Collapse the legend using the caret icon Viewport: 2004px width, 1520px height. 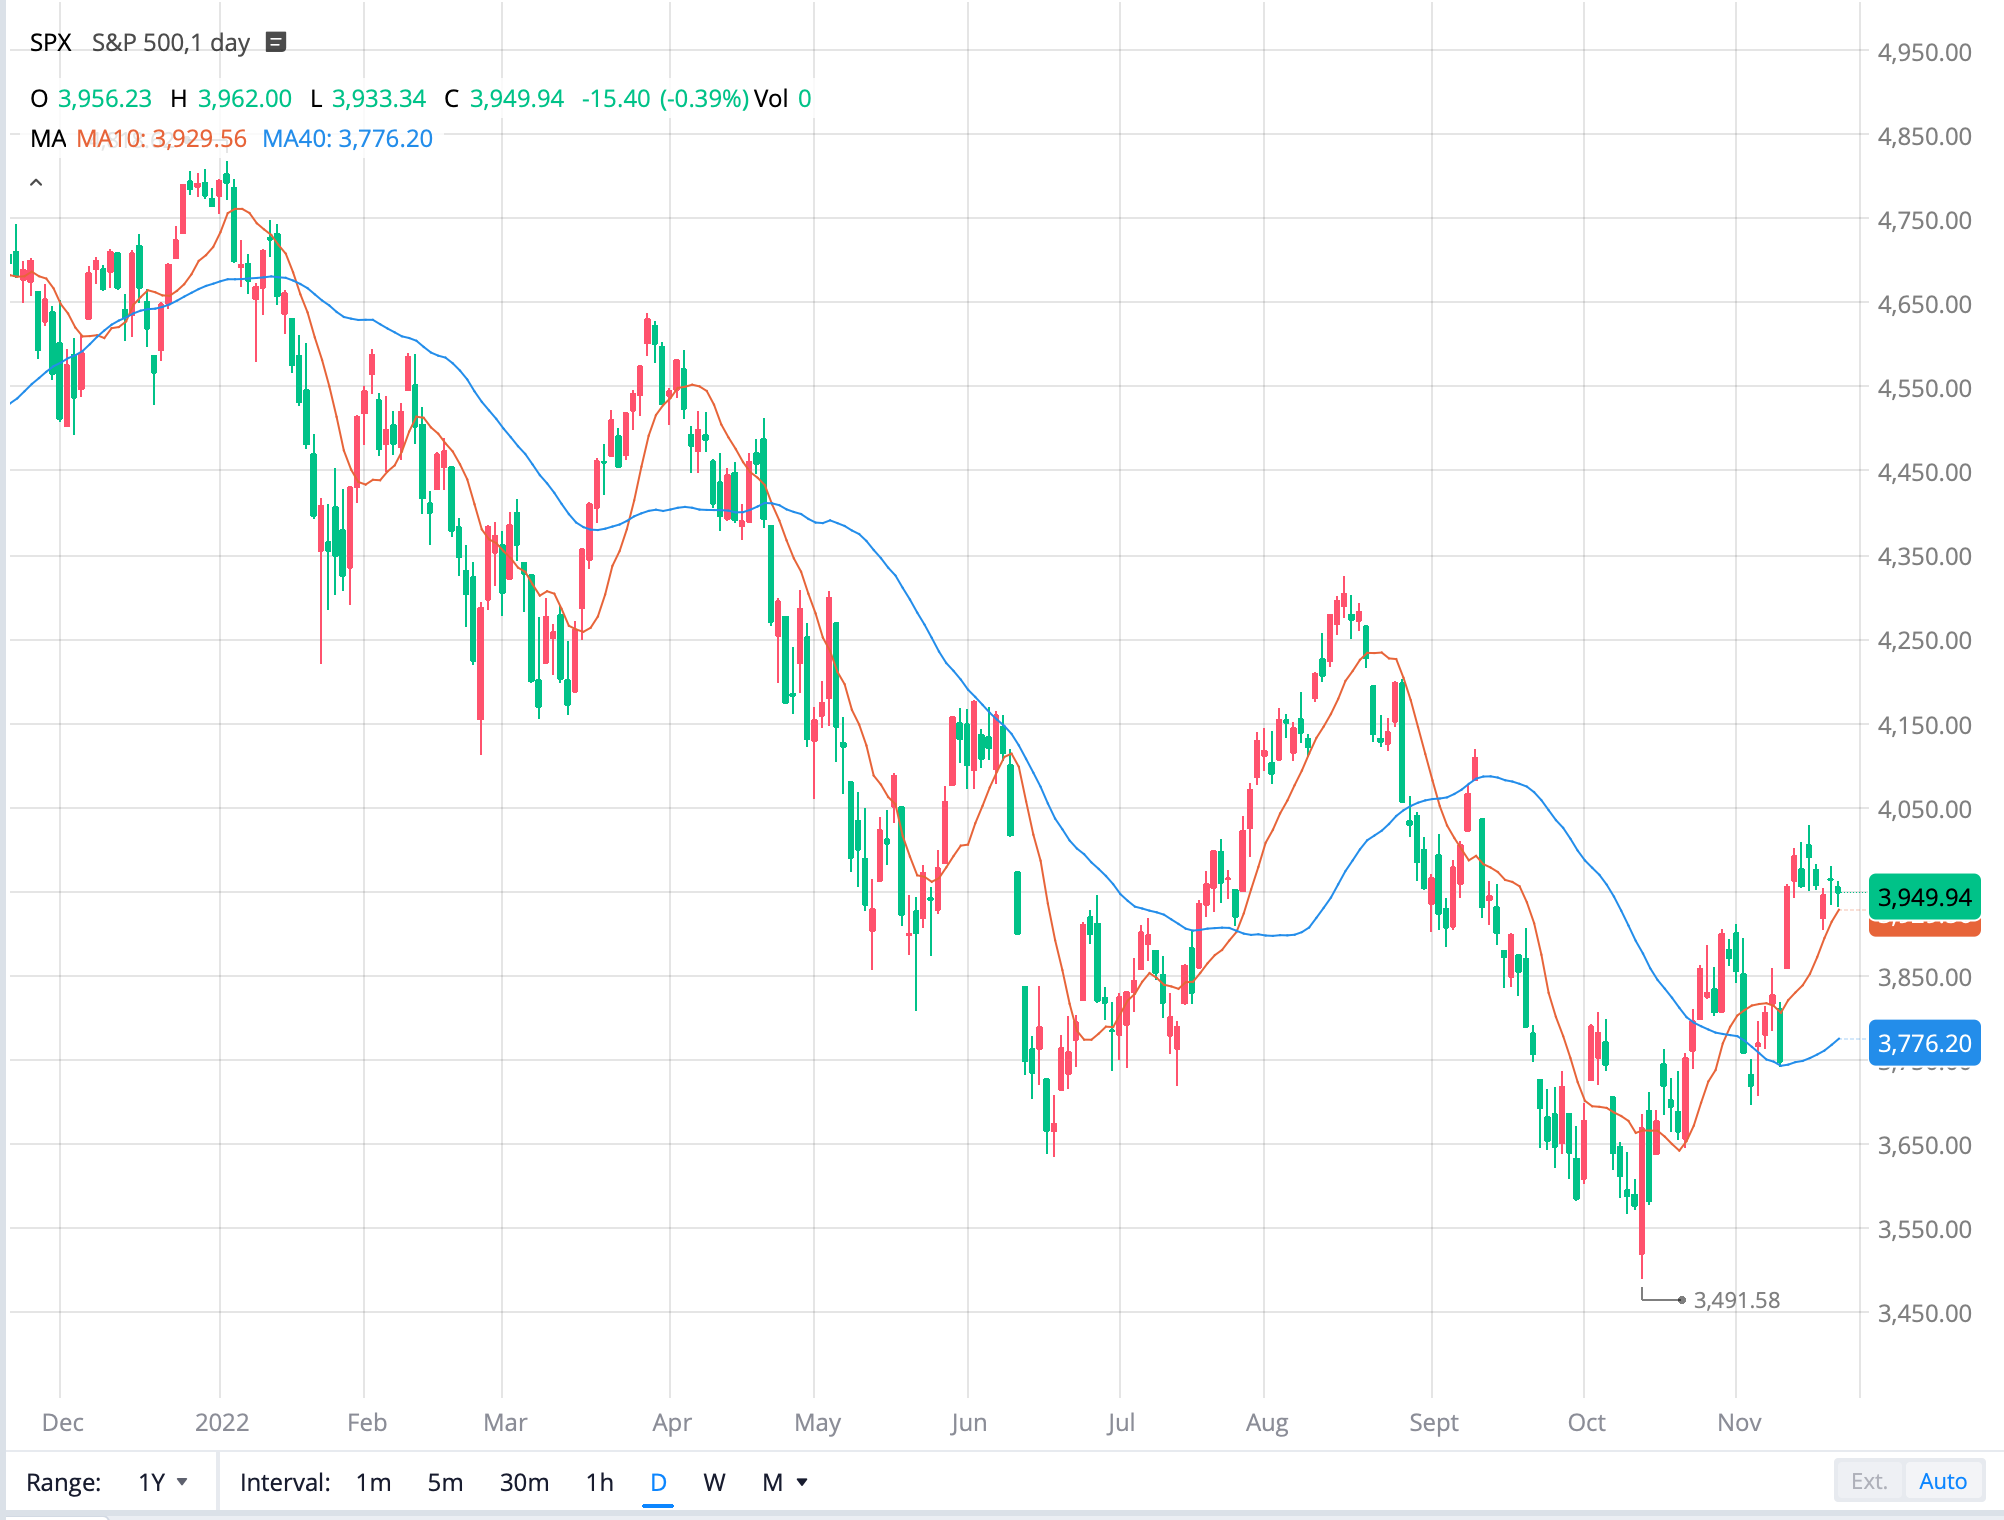(x=37, y=182)
